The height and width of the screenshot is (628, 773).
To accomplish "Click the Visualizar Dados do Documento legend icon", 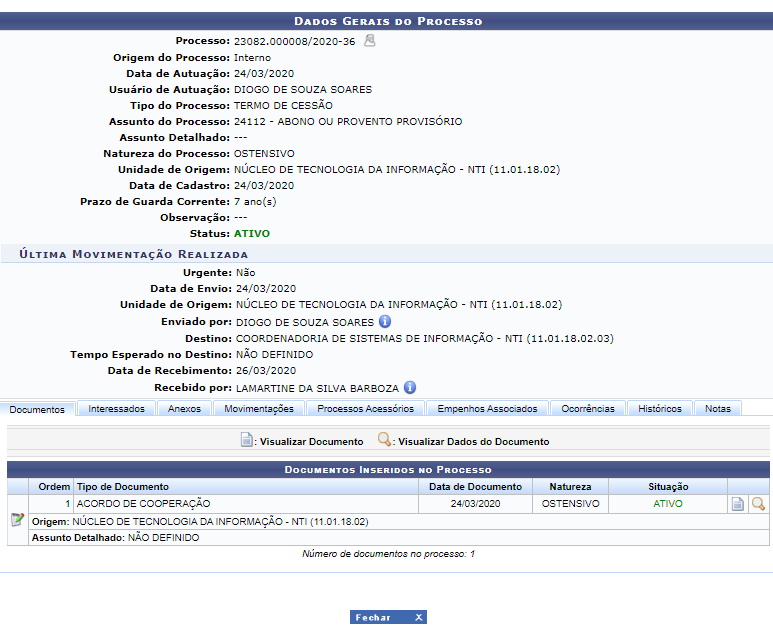I will coord(384,440).
